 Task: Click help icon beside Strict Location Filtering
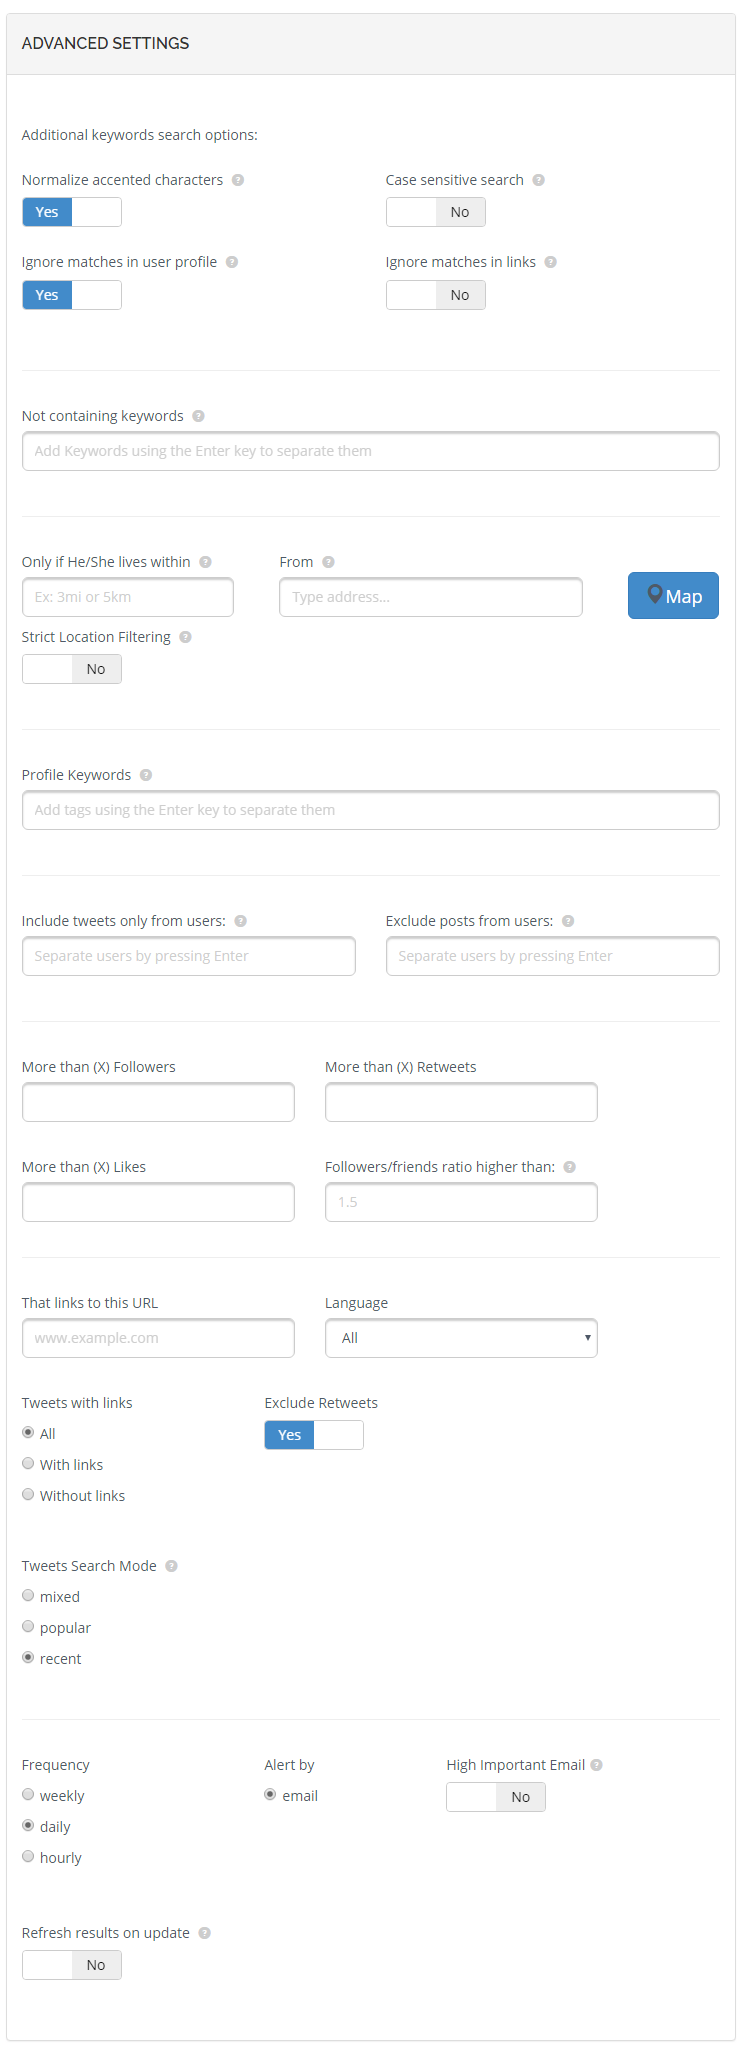click(185, 637)
